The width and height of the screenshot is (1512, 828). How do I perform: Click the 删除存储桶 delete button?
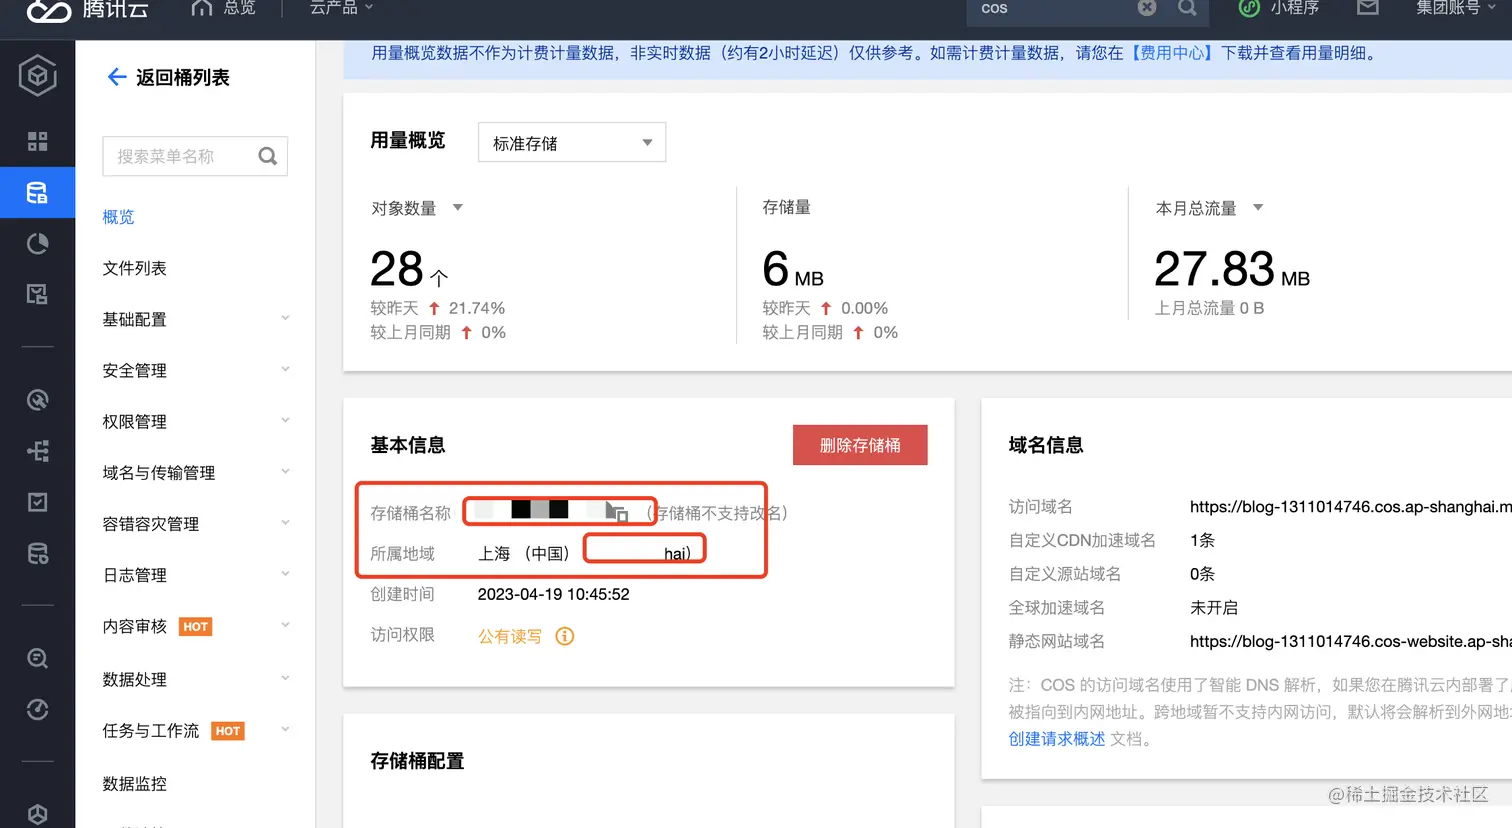[x=860, y=445]
